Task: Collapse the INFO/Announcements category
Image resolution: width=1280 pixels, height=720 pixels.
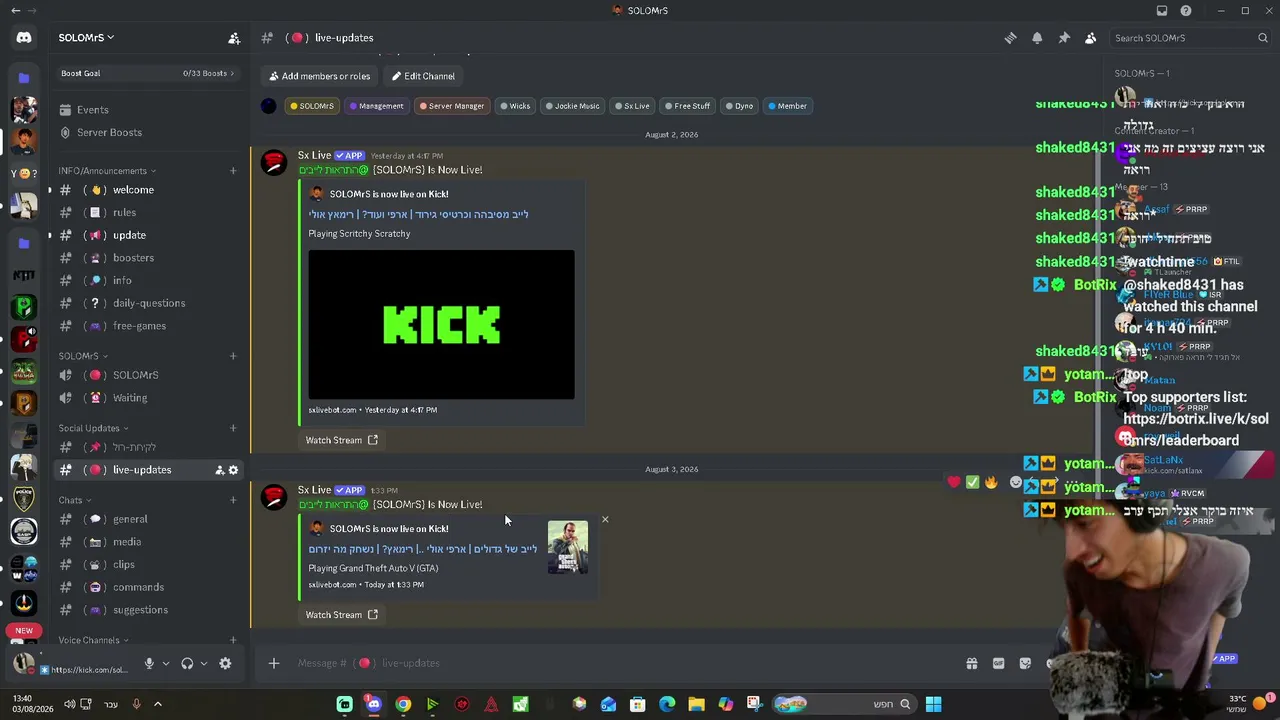Action: click(107, 171)
